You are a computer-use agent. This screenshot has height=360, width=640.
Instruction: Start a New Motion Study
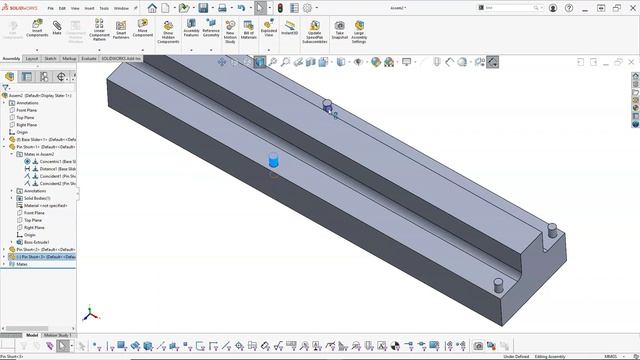tap(230, 32)
